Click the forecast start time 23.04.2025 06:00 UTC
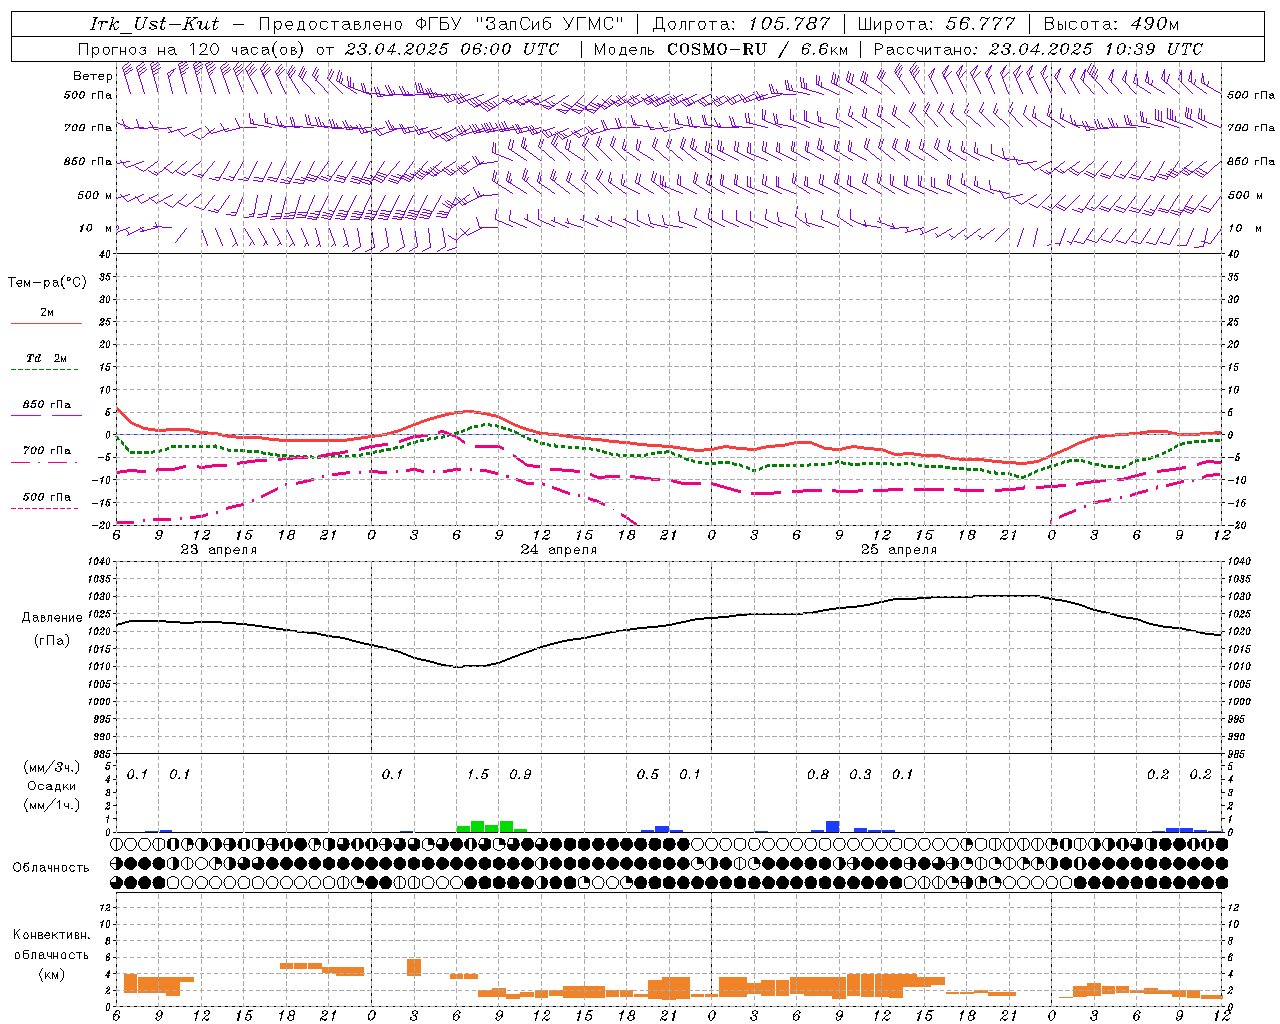Screen dimensions: 1280x1024 (x=452, y=49)
